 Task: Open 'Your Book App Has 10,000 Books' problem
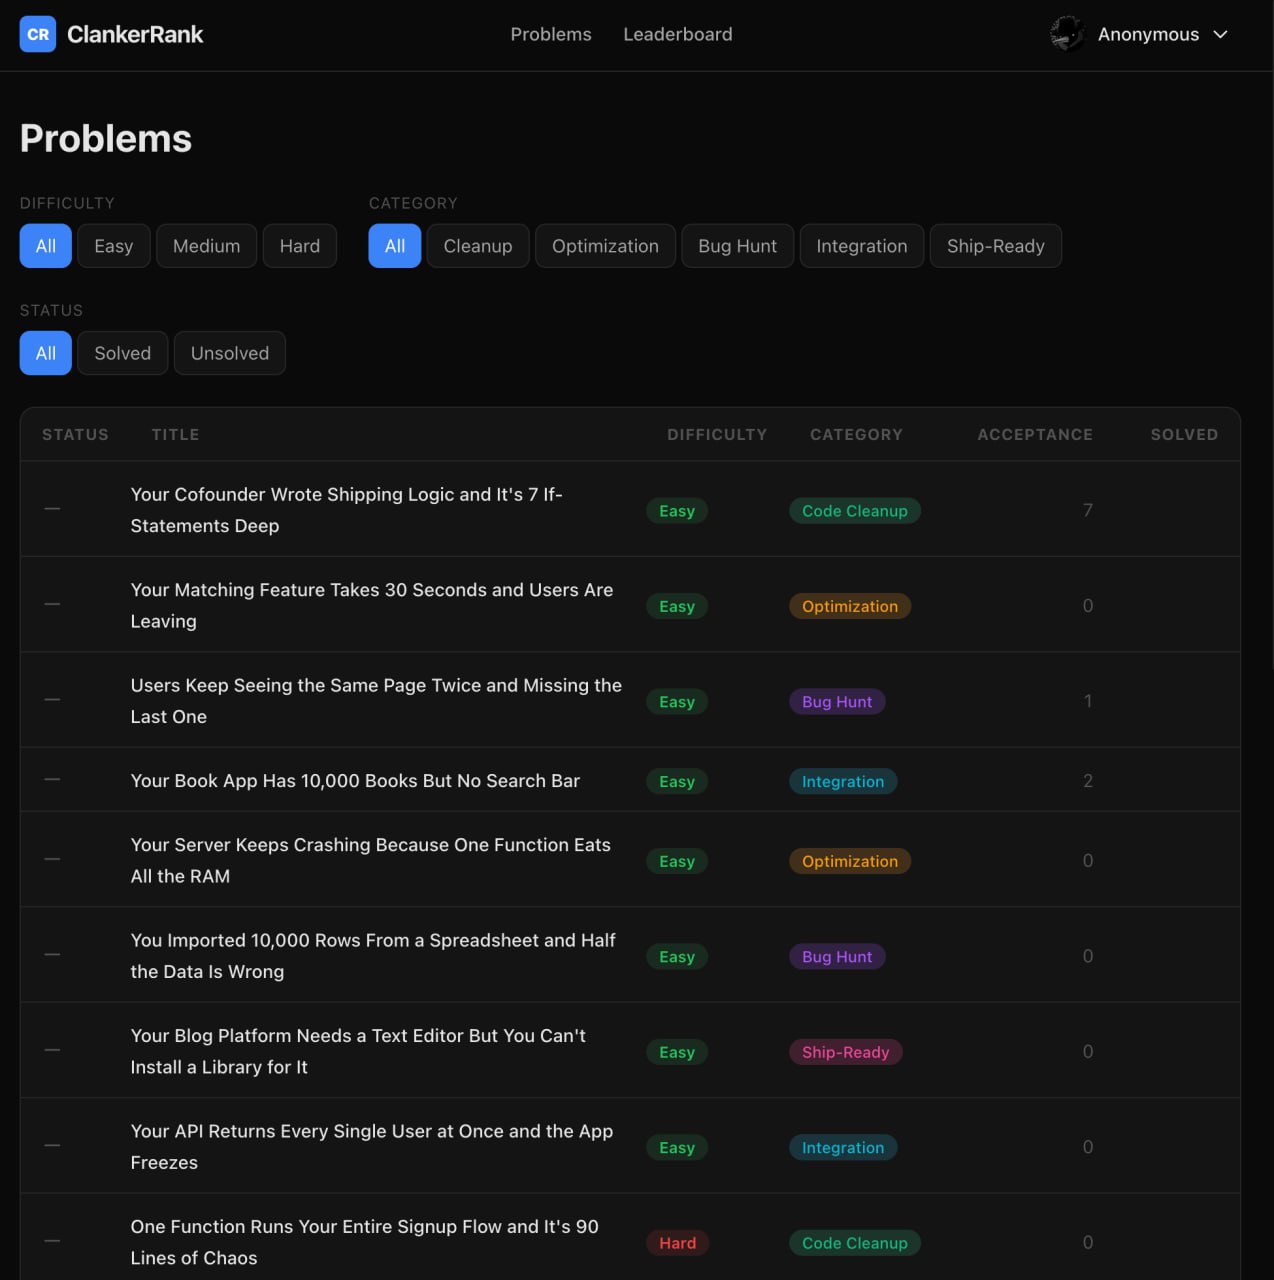coord(355,781)
